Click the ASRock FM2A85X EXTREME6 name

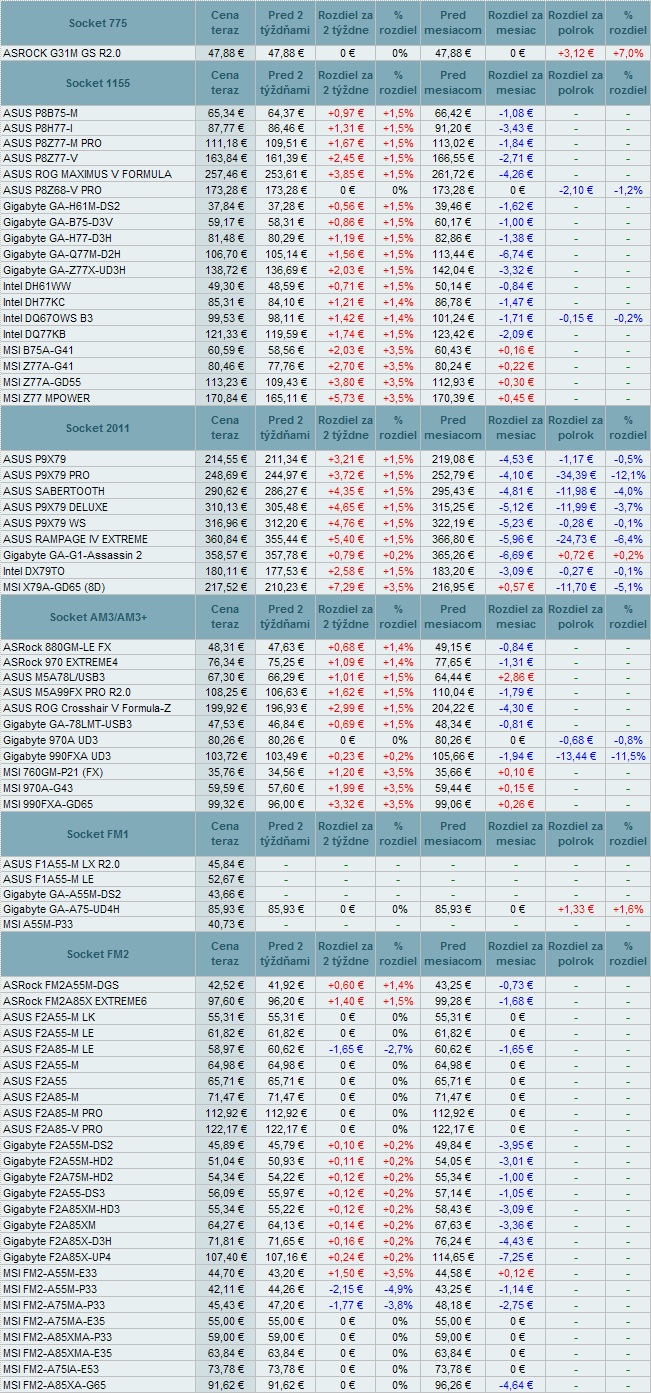pyautogui.click(x=75, y=1001)
